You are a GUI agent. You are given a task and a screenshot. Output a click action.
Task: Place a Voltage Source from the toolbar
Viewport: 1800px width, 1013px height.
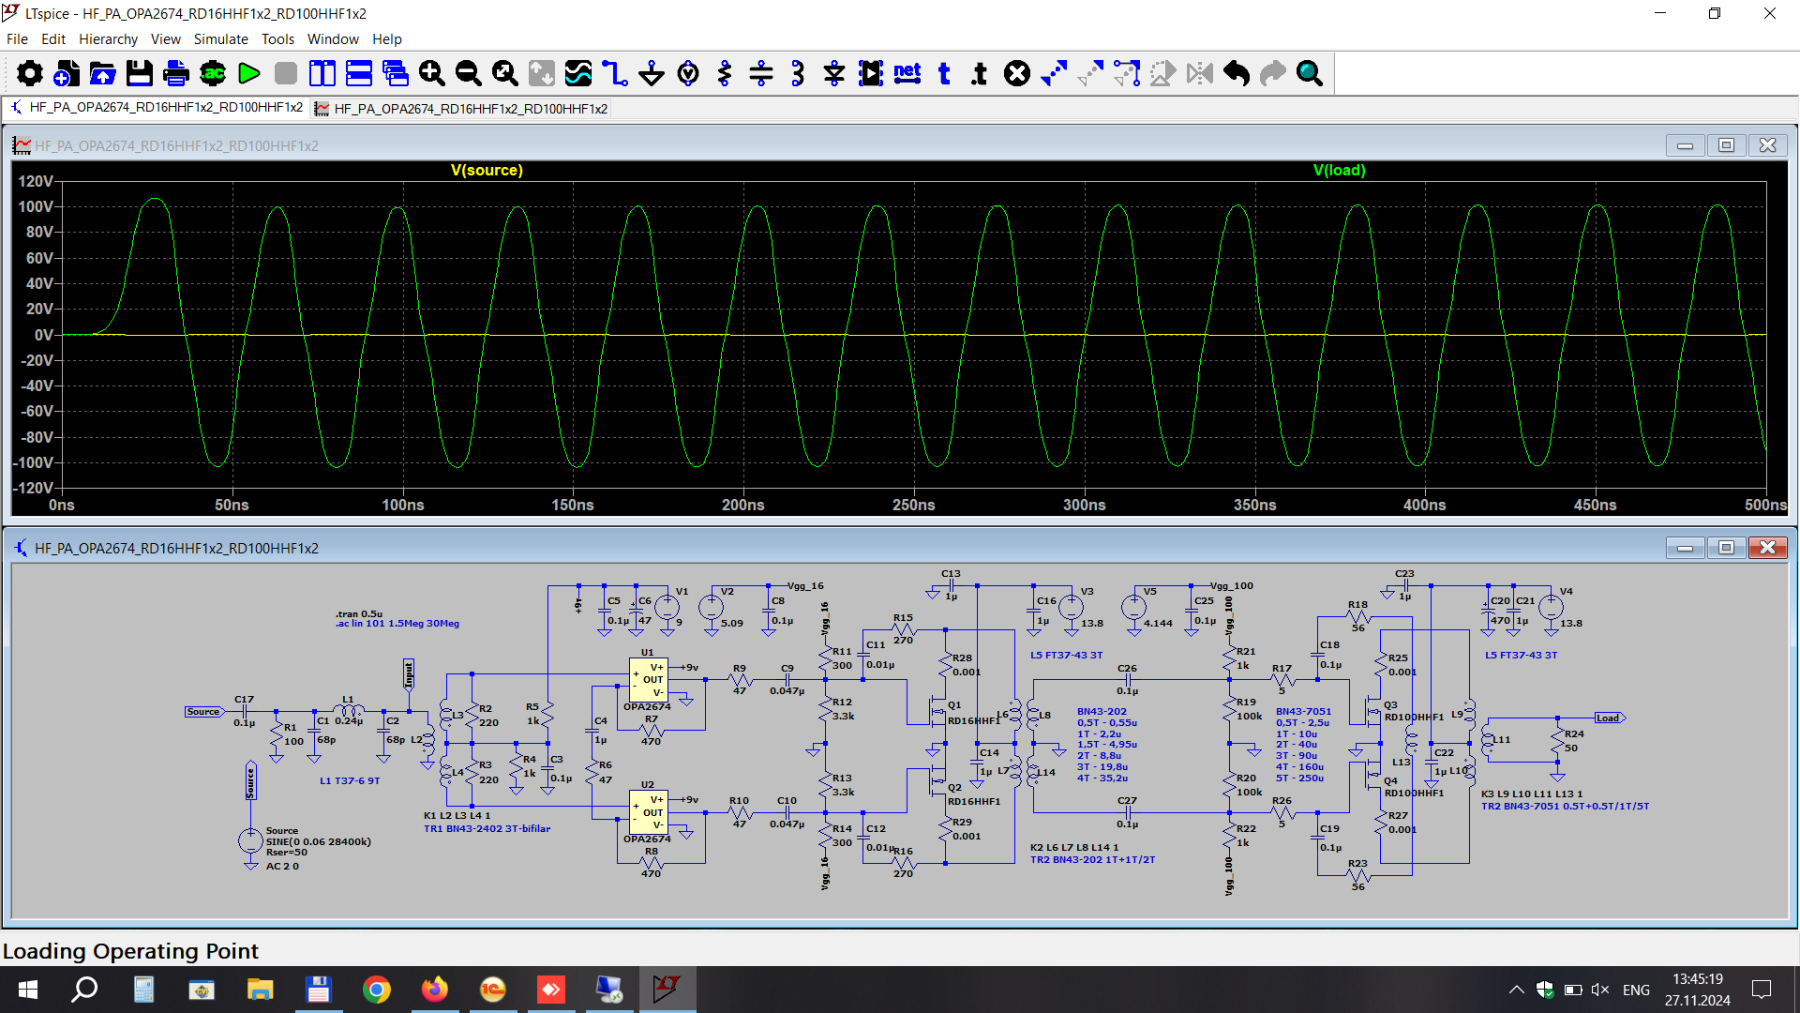pos(688,73)
